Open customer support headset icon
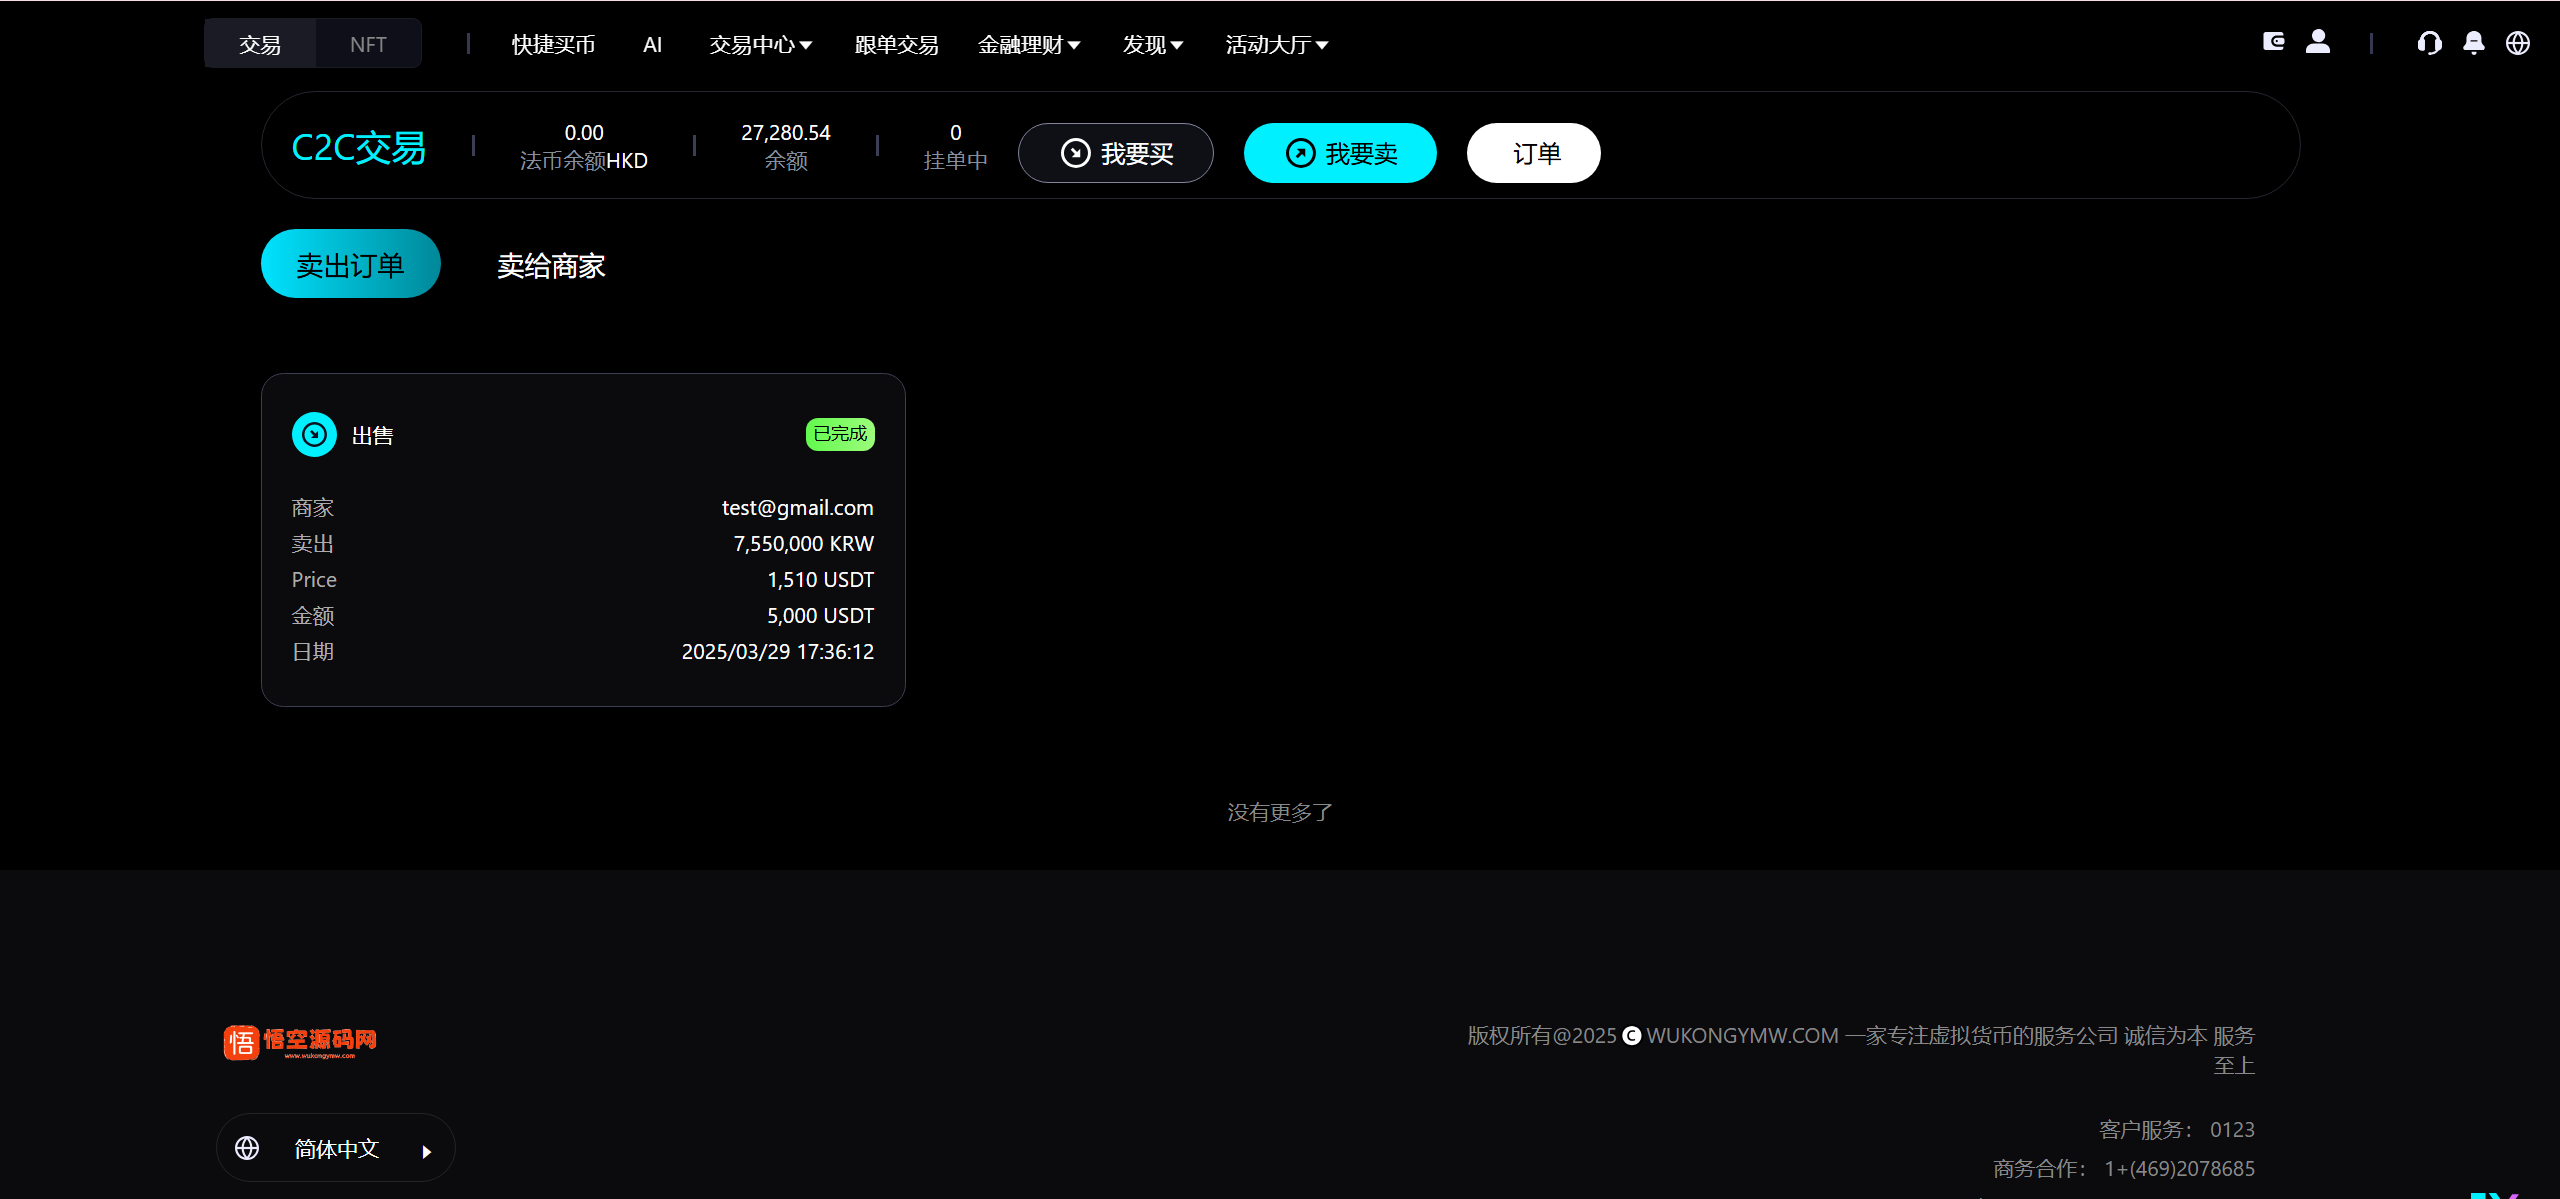The height and width of the screenshot is (1199, 2560). coord(2429,43)
